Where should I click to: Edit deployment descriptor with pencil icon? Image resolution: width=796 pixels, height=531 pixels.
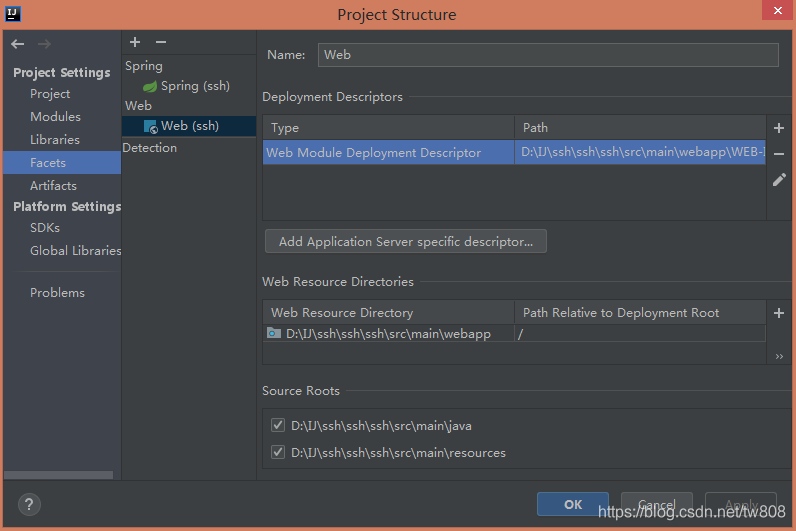tap(779, 180)
